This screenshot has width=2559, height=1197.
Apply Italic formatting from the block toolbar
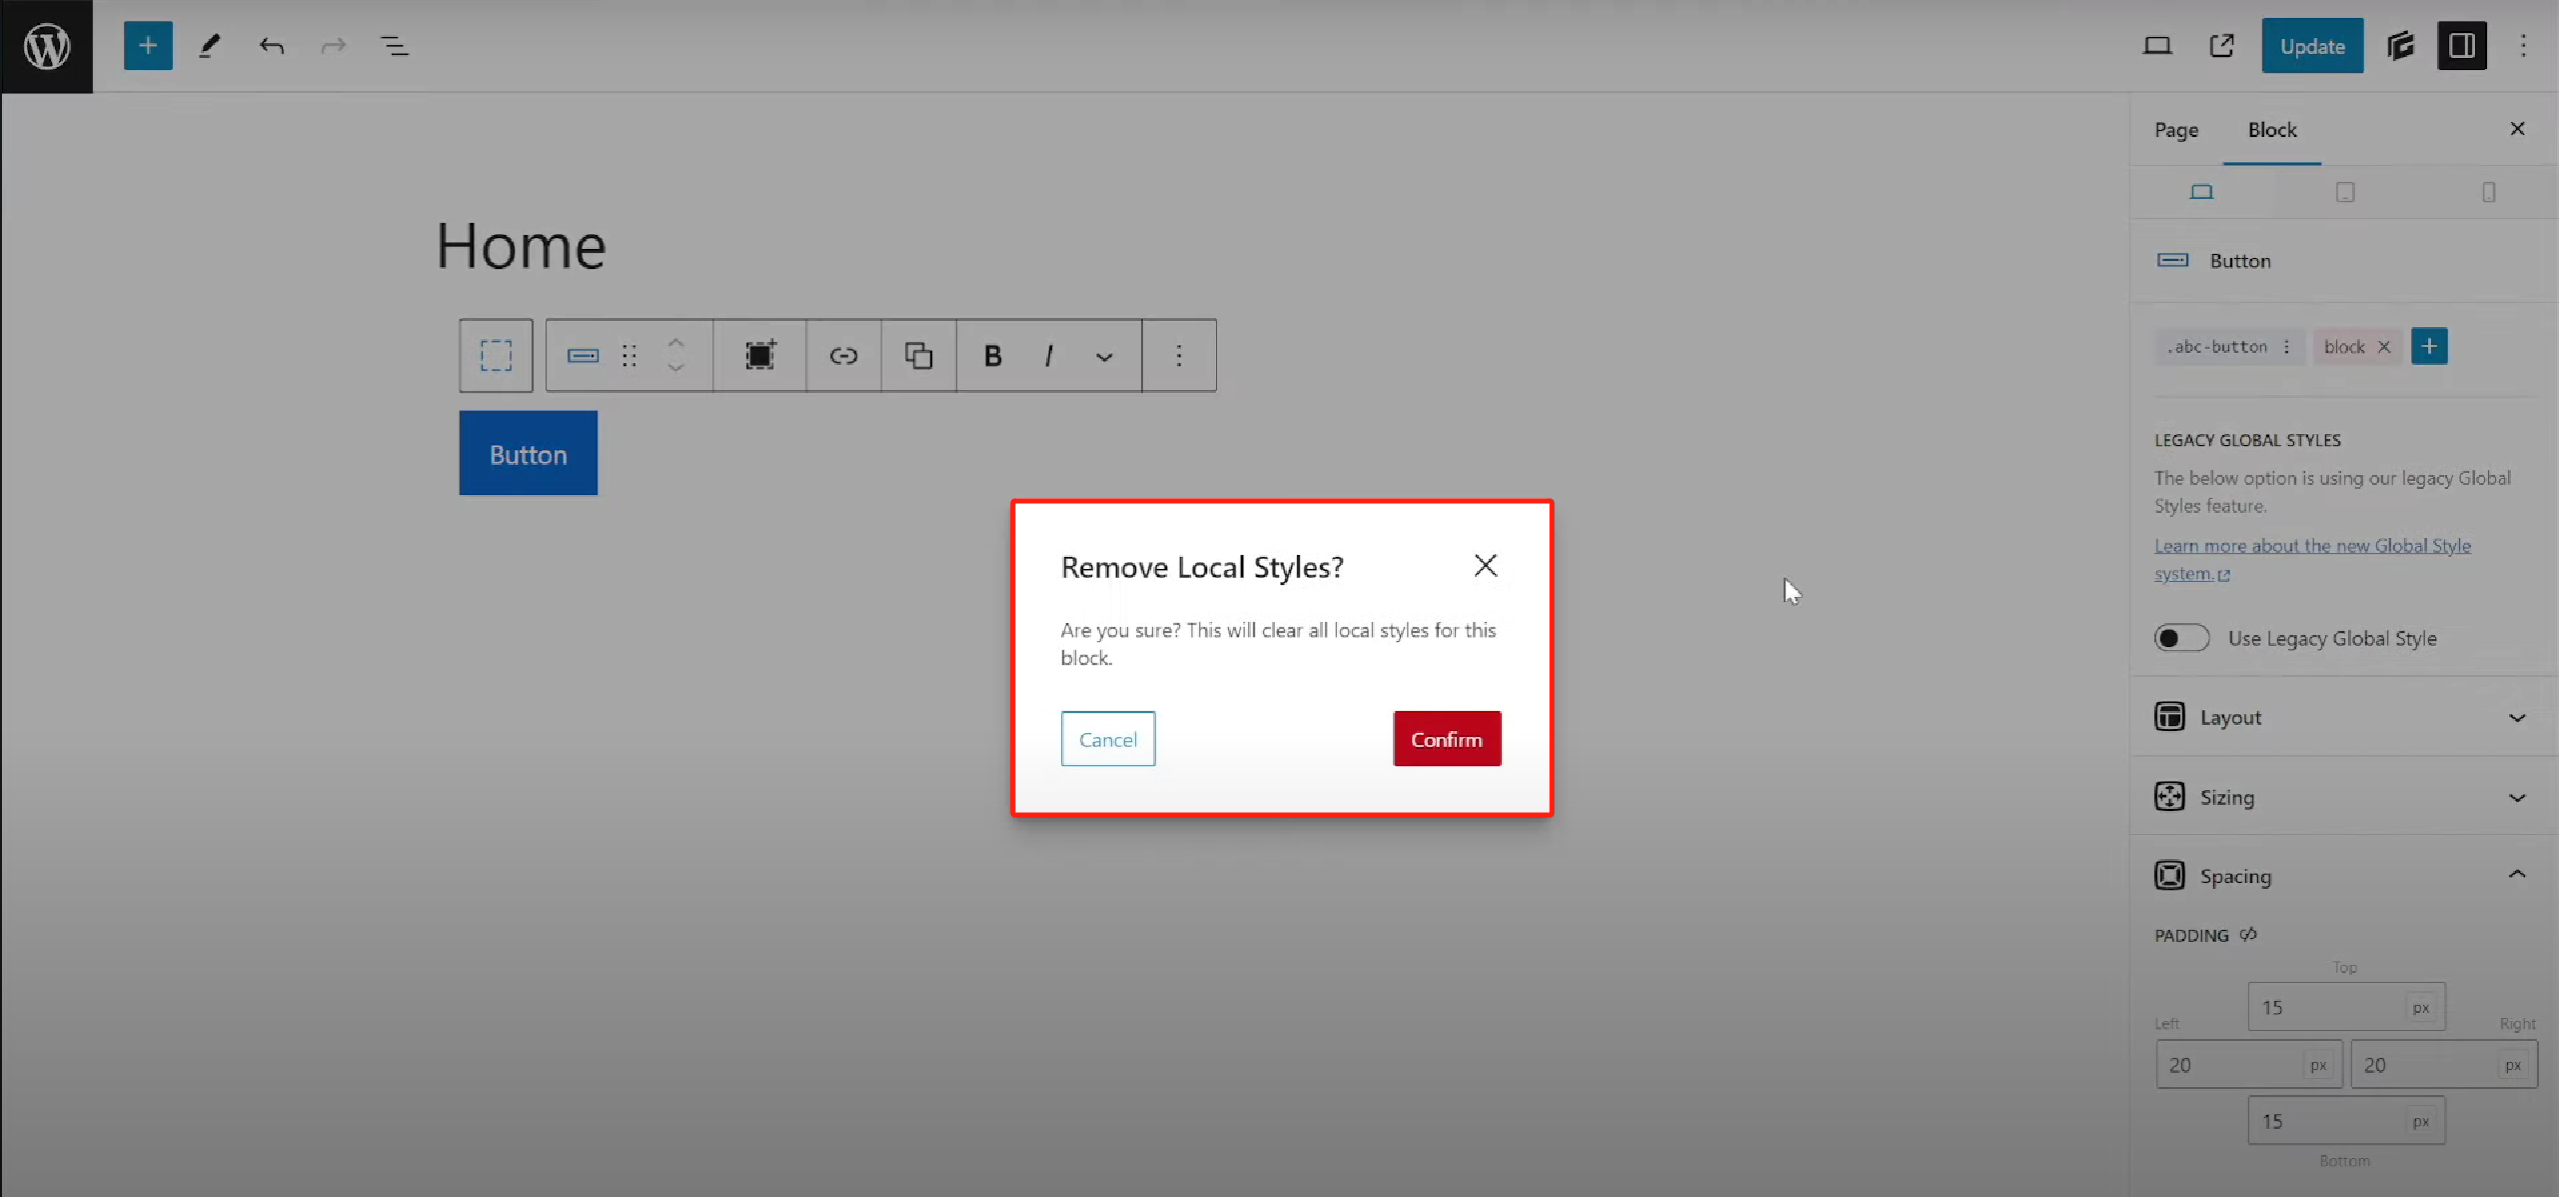(1048, 355)
